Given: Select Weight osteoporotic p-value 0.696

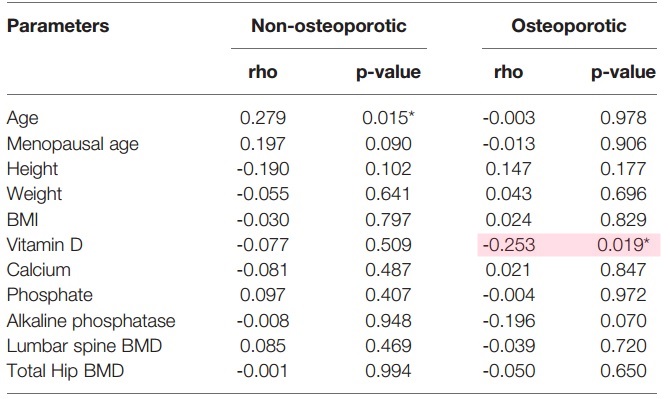Looking at the screenshot, I should coord(623,194).
